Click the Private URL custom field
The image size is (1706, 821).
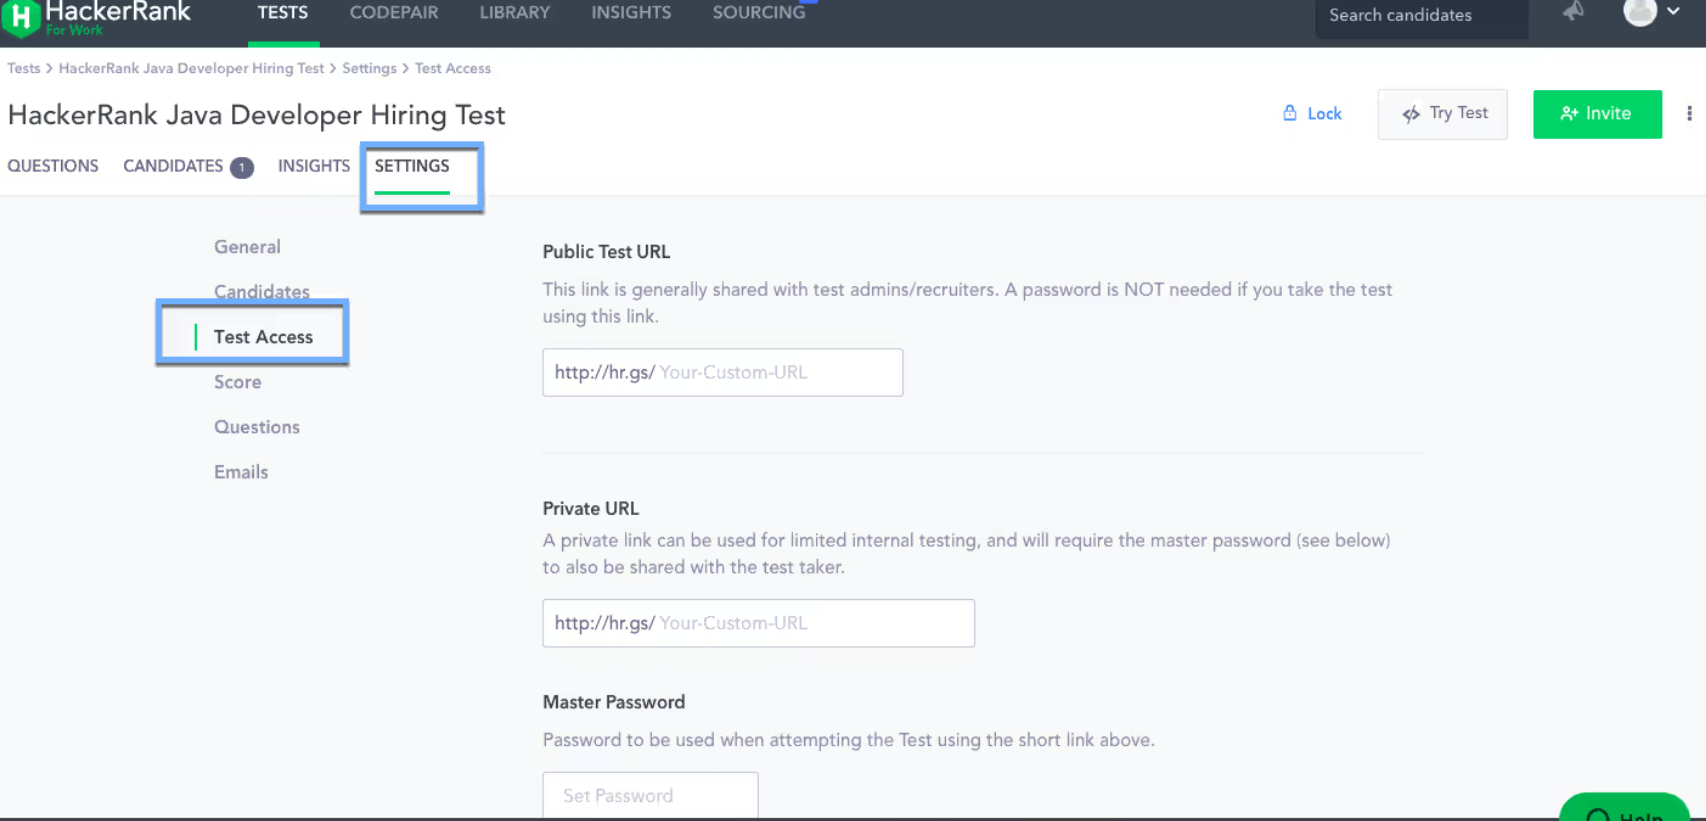[759, 623]
